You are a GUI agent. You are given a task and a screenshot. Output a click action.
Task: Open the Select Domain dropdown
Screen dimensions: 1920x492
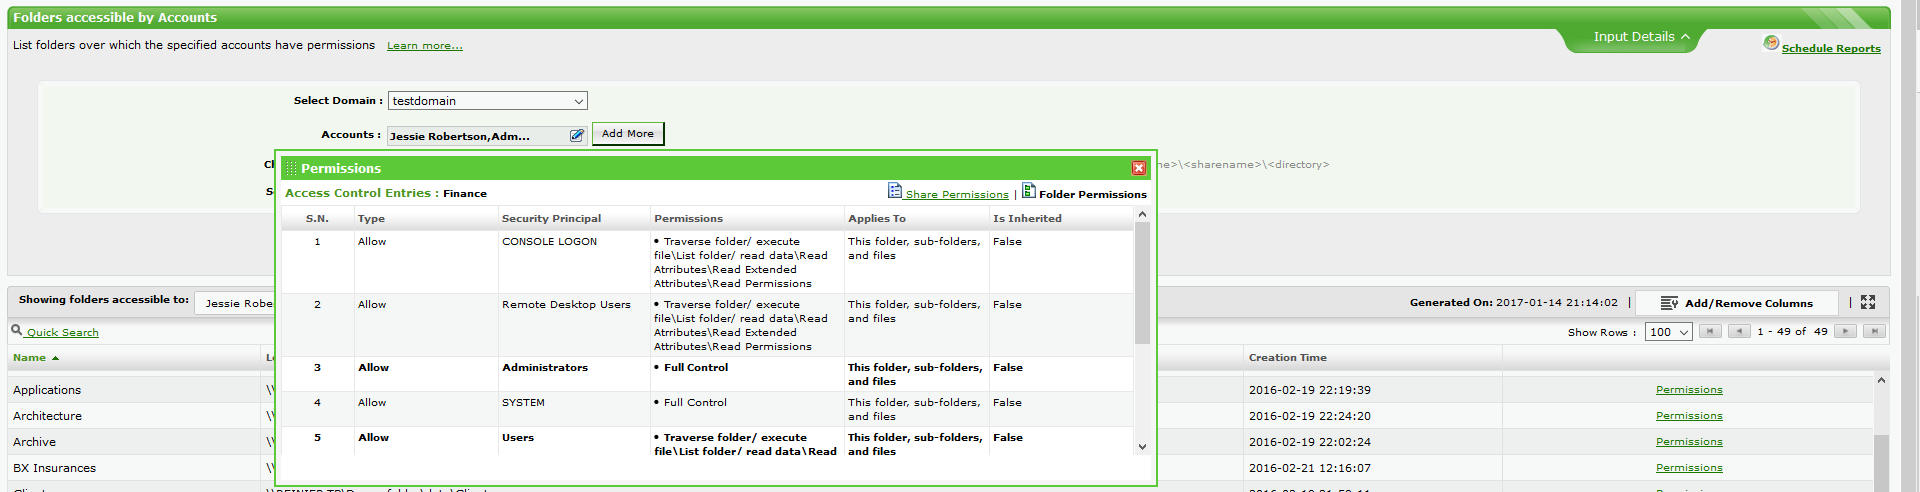tap(487, 101)
